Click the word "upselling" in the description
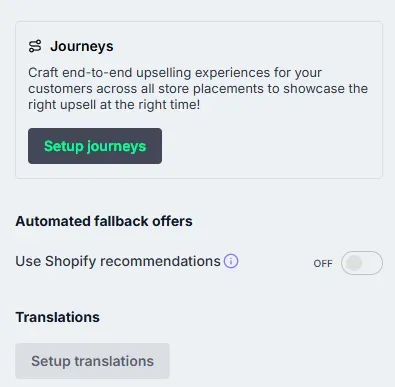Viewport: 395px width, 387px height. point(164,73)
